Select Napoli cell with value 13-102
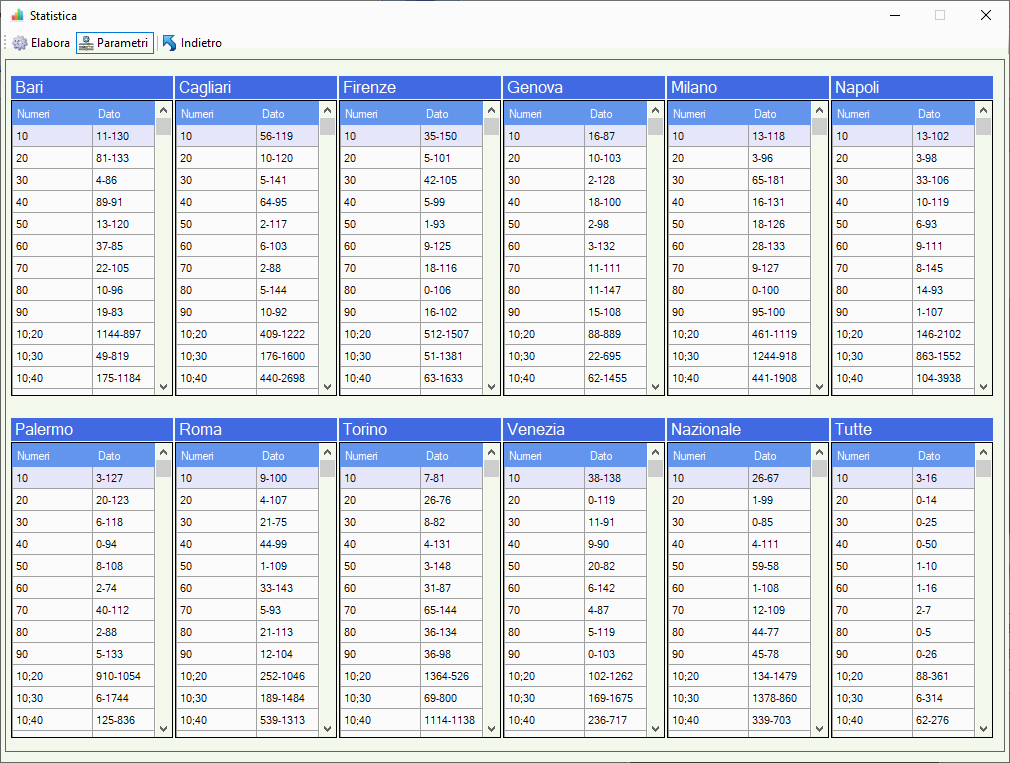The image size is (1010, 763). click(944, 136)
